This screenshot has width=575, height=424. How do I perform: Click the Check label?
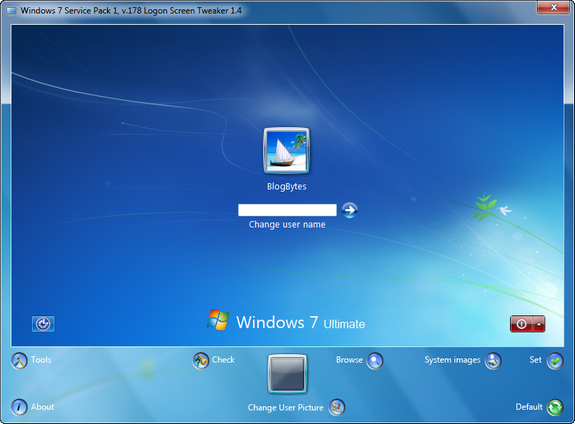[x=223, y=360]
